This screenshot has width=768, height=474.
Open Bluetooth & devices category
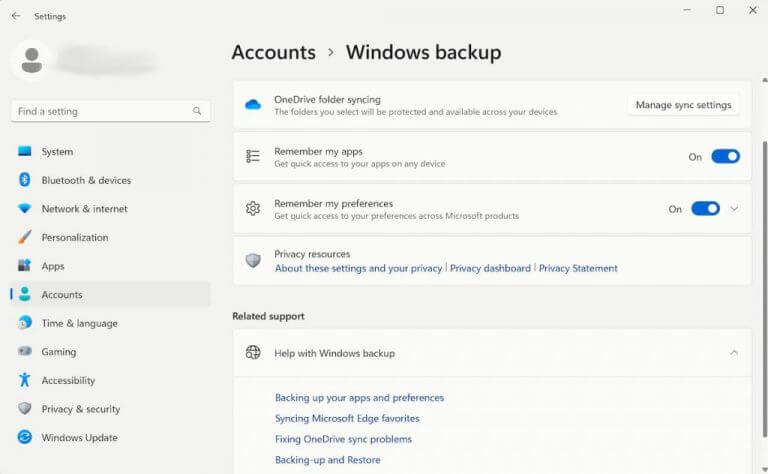(111, 180)
